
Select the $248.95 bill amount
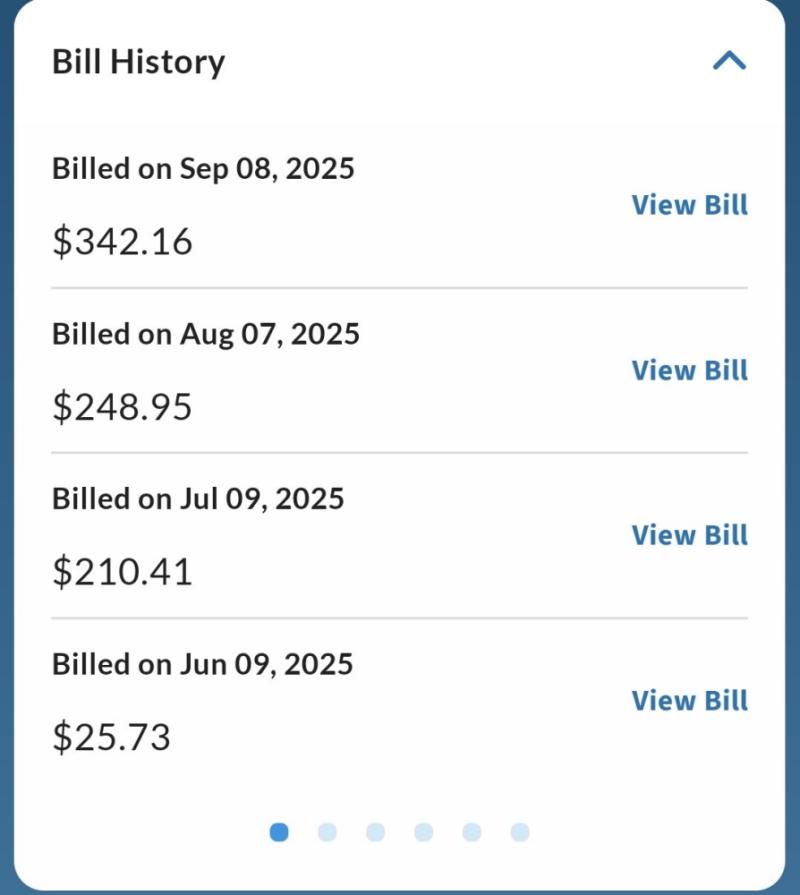point(122,407)
